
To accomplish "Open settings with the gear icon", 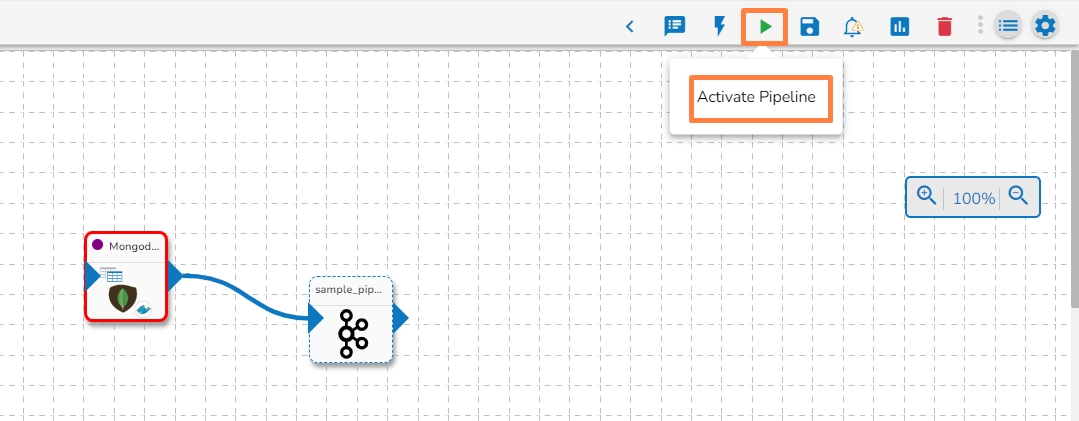I will [1045, 26].
